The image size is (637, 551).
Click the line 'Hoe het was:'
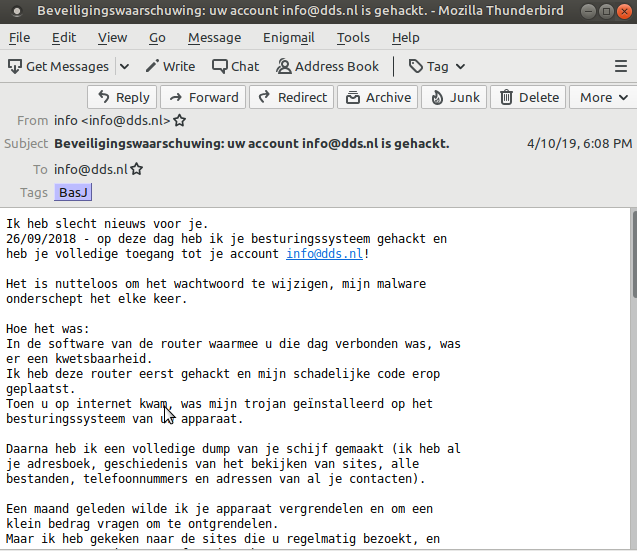coord(48,329)
